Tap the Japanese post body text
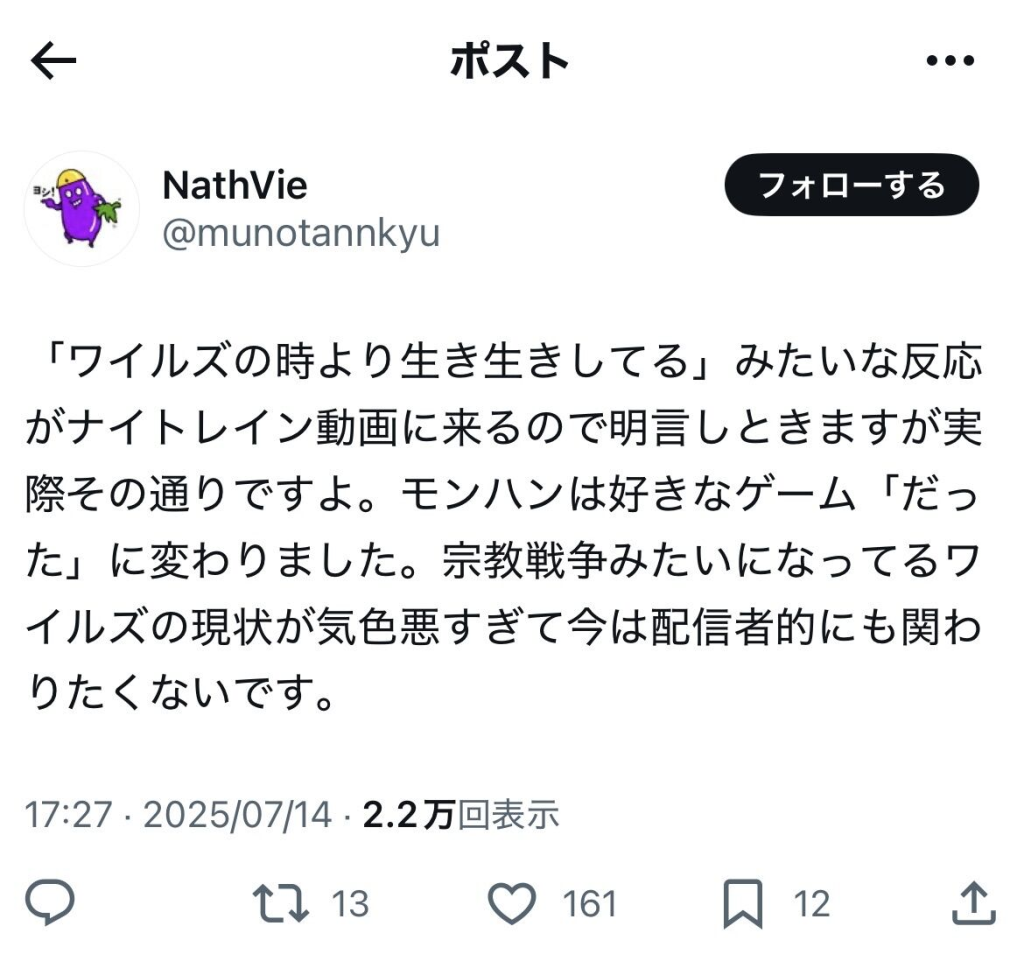 click(x=502, y=527)
